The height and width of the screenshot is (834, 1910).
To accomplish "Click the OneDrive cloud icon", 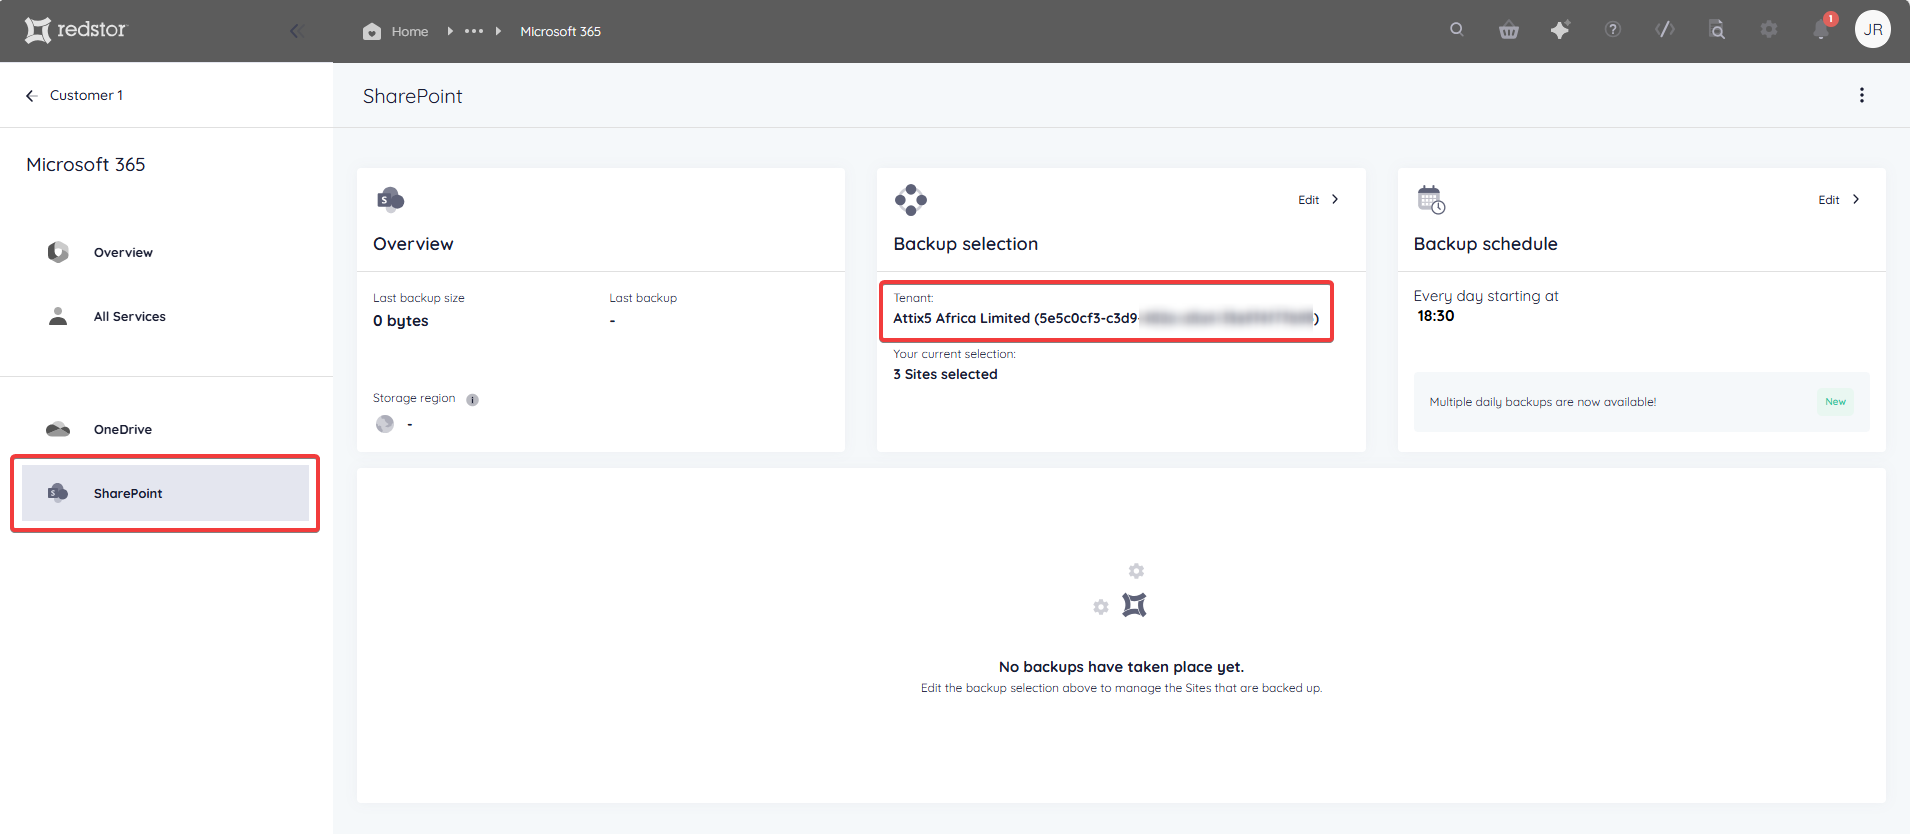I will pos(58,429).
